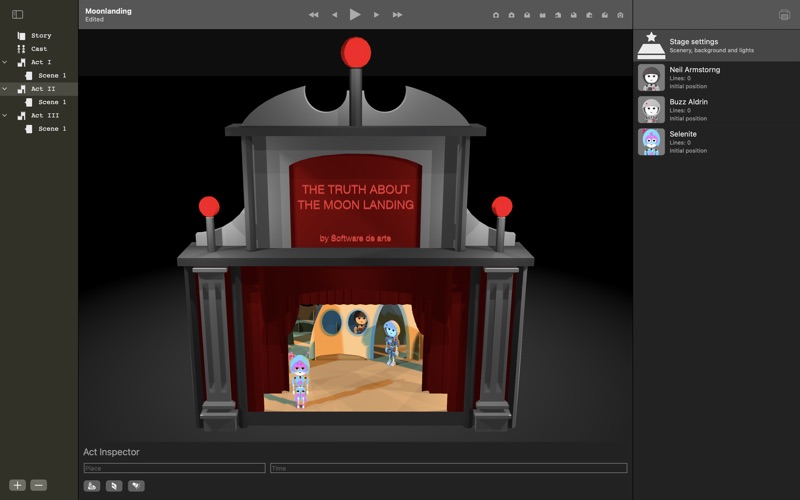
Task: Click the Buzz Aldrin name text
Action: [688, 102]
